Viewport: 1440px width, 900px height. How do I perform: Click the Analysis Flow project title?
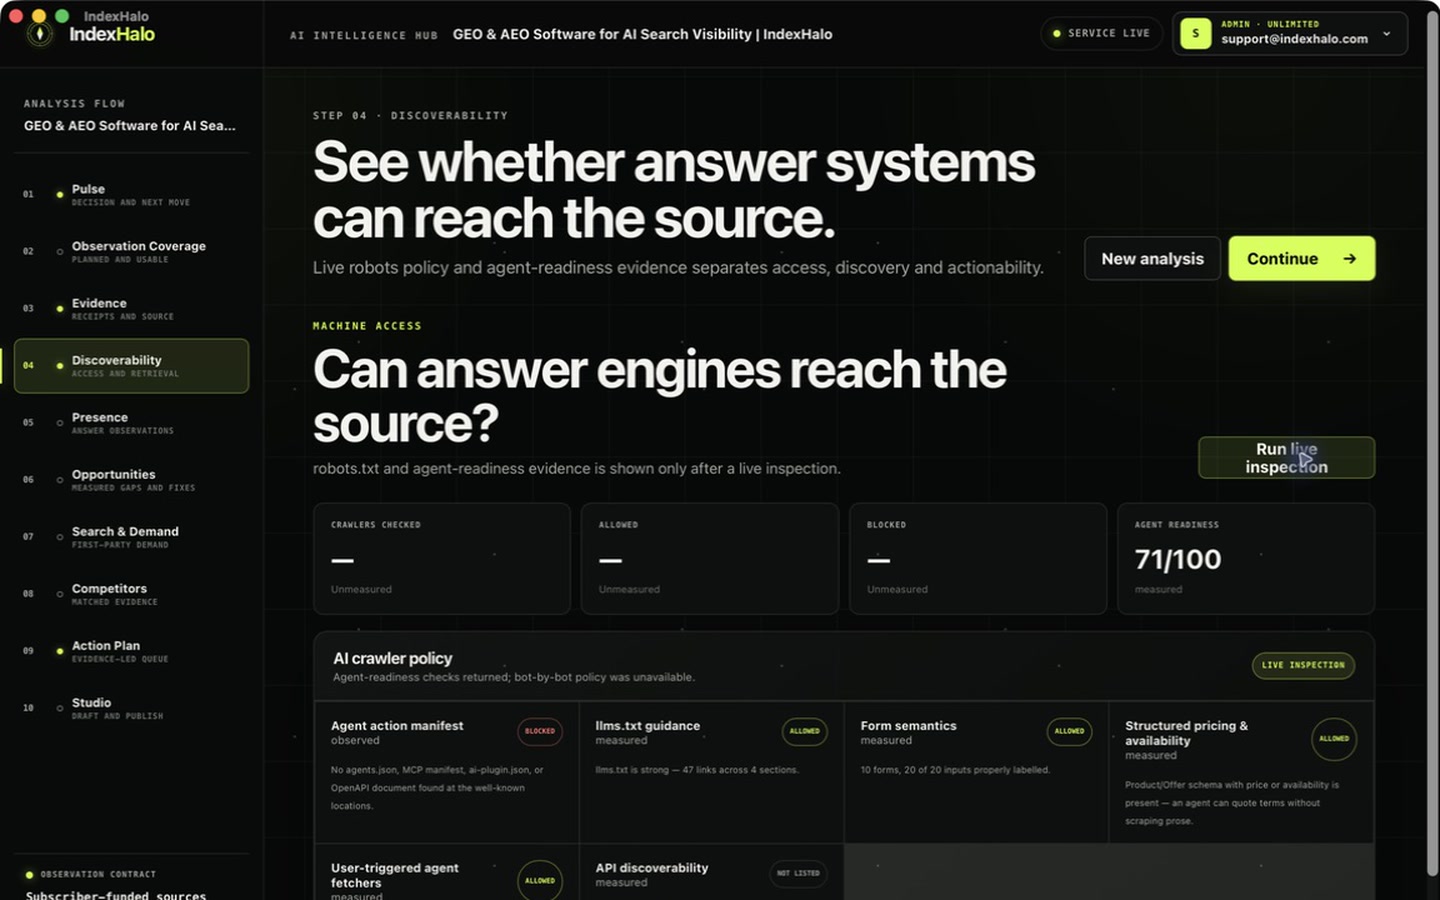click(x=130, y=126)
